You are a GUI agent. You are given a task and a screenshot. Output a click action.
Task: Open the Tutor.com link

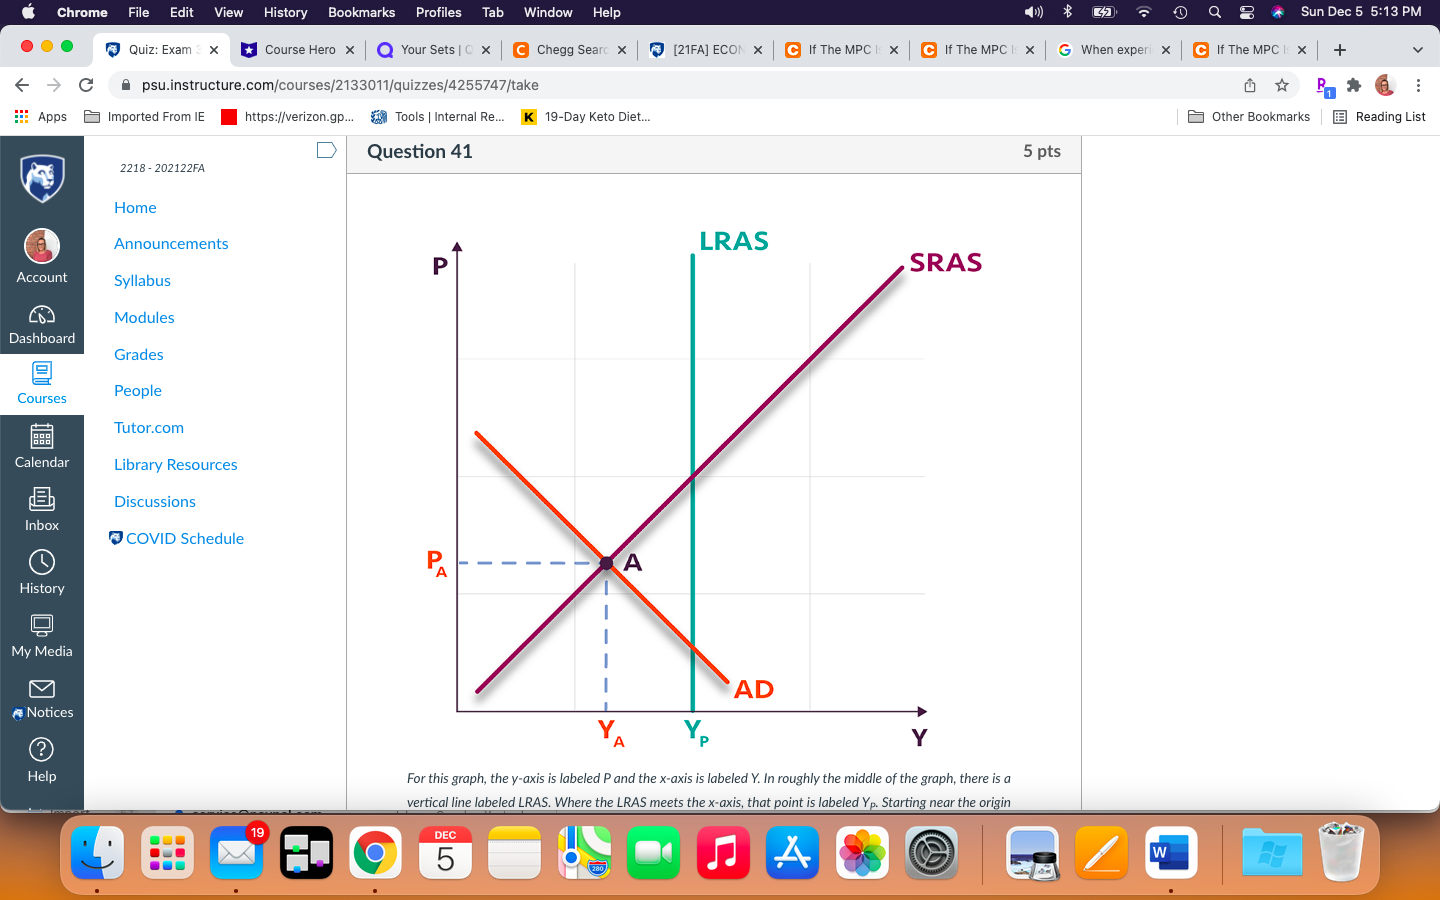[149, 428]
